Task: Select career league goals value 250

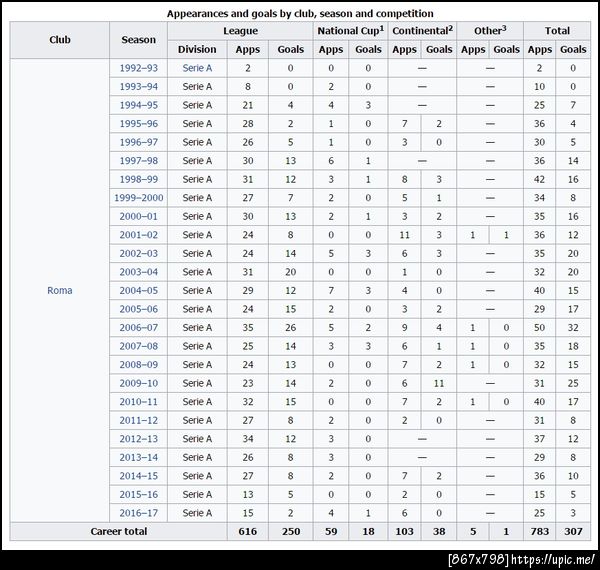Action: tap(291, 531)
